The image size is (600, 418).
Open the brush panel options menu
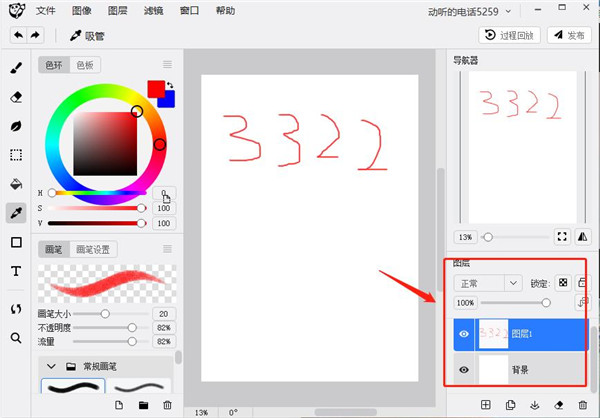[x=167, y=249]
